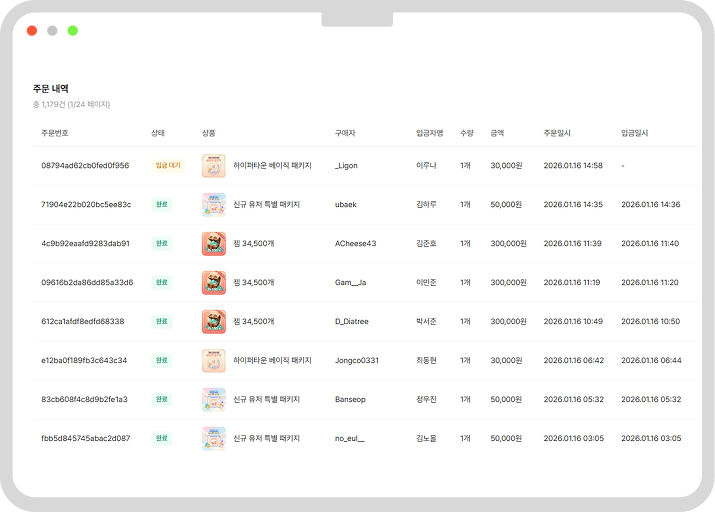Screen dimensions: 715x512
Task: Click product icon for order 08794ad62cb0fed0f956
Action: pyautogui.click(x=213, y=165)
